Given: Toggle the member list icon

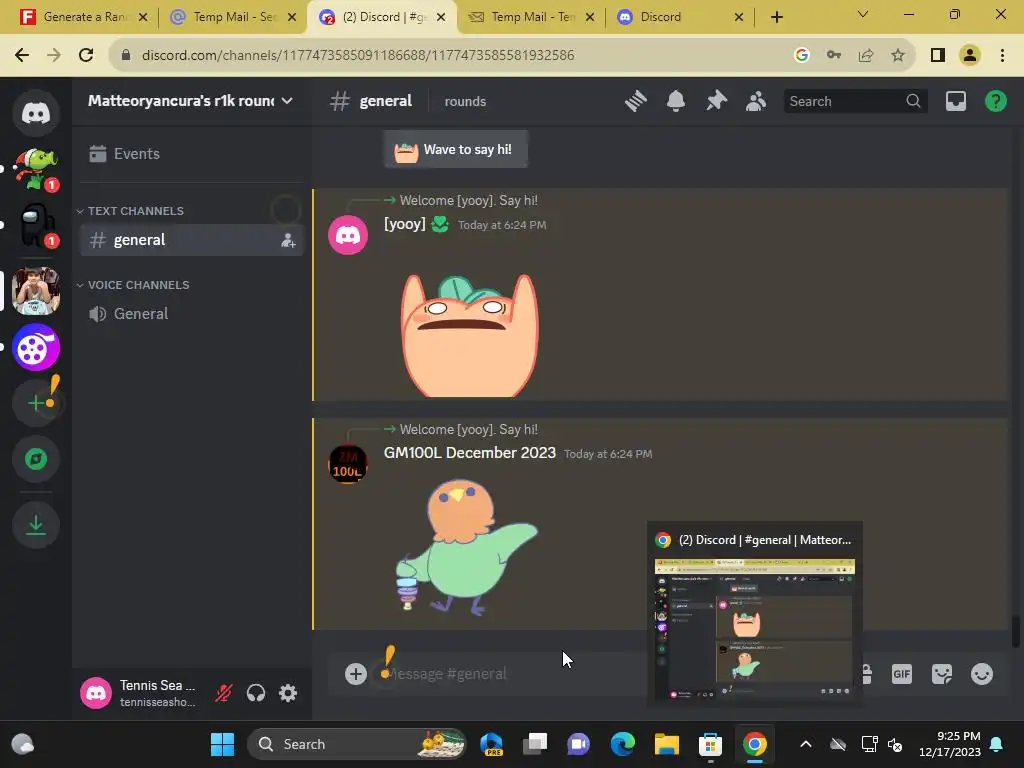Looking at the screenshot, I should pyautogui.click(x=756, y=101).
